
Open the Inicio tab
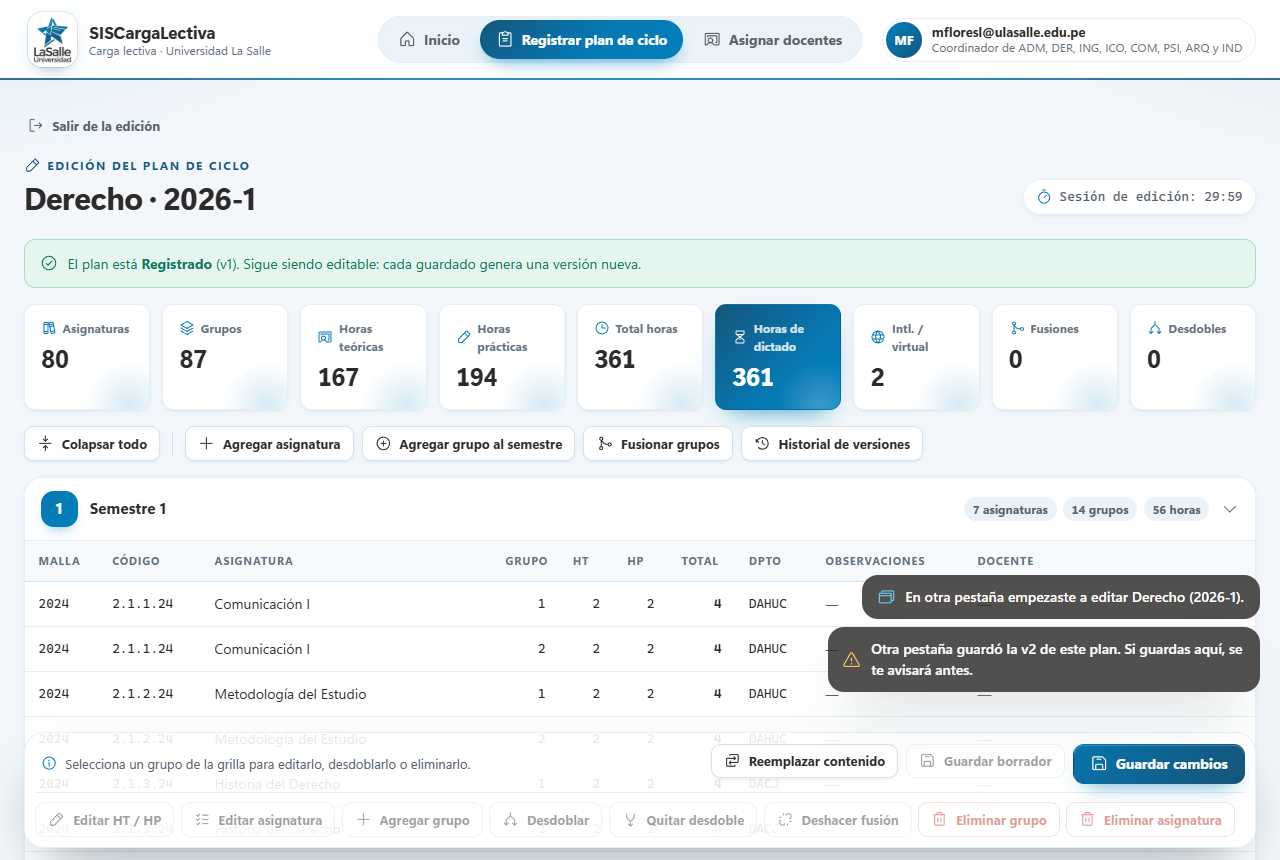[x=430, y=40]
